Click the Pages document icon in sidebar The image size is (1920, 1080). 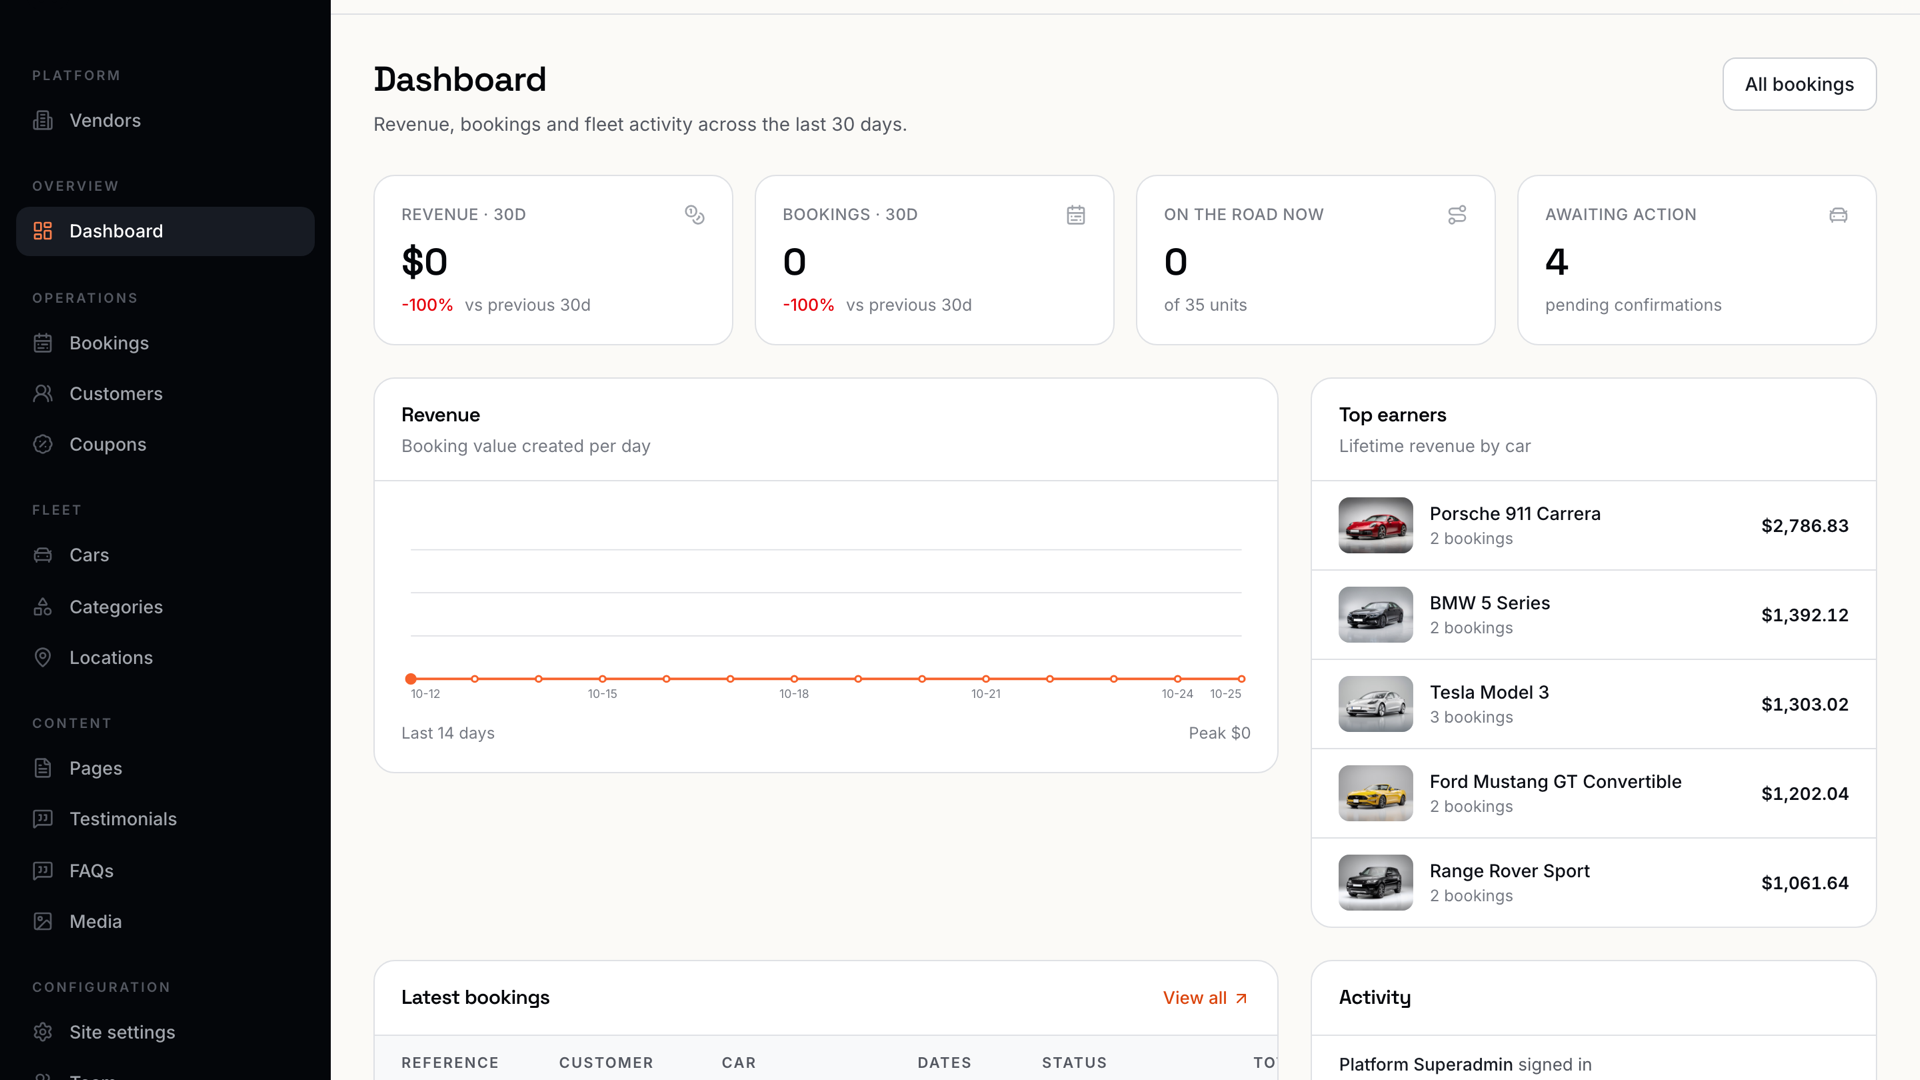point(43,768)
